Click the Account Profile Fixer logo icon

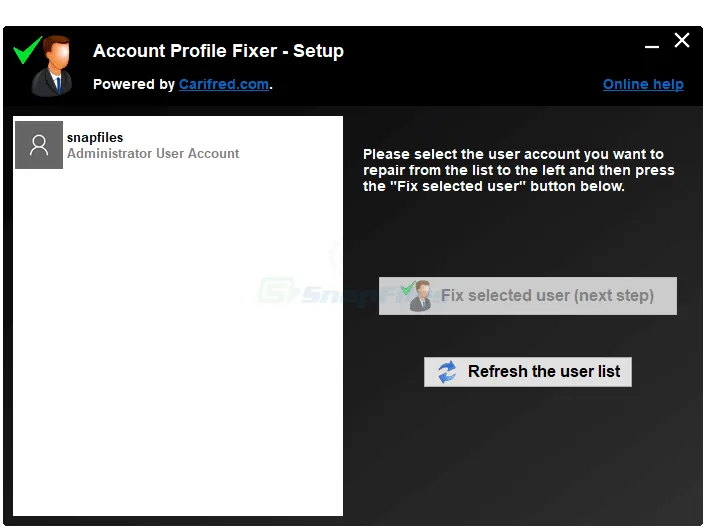click(x=45, y=66)
